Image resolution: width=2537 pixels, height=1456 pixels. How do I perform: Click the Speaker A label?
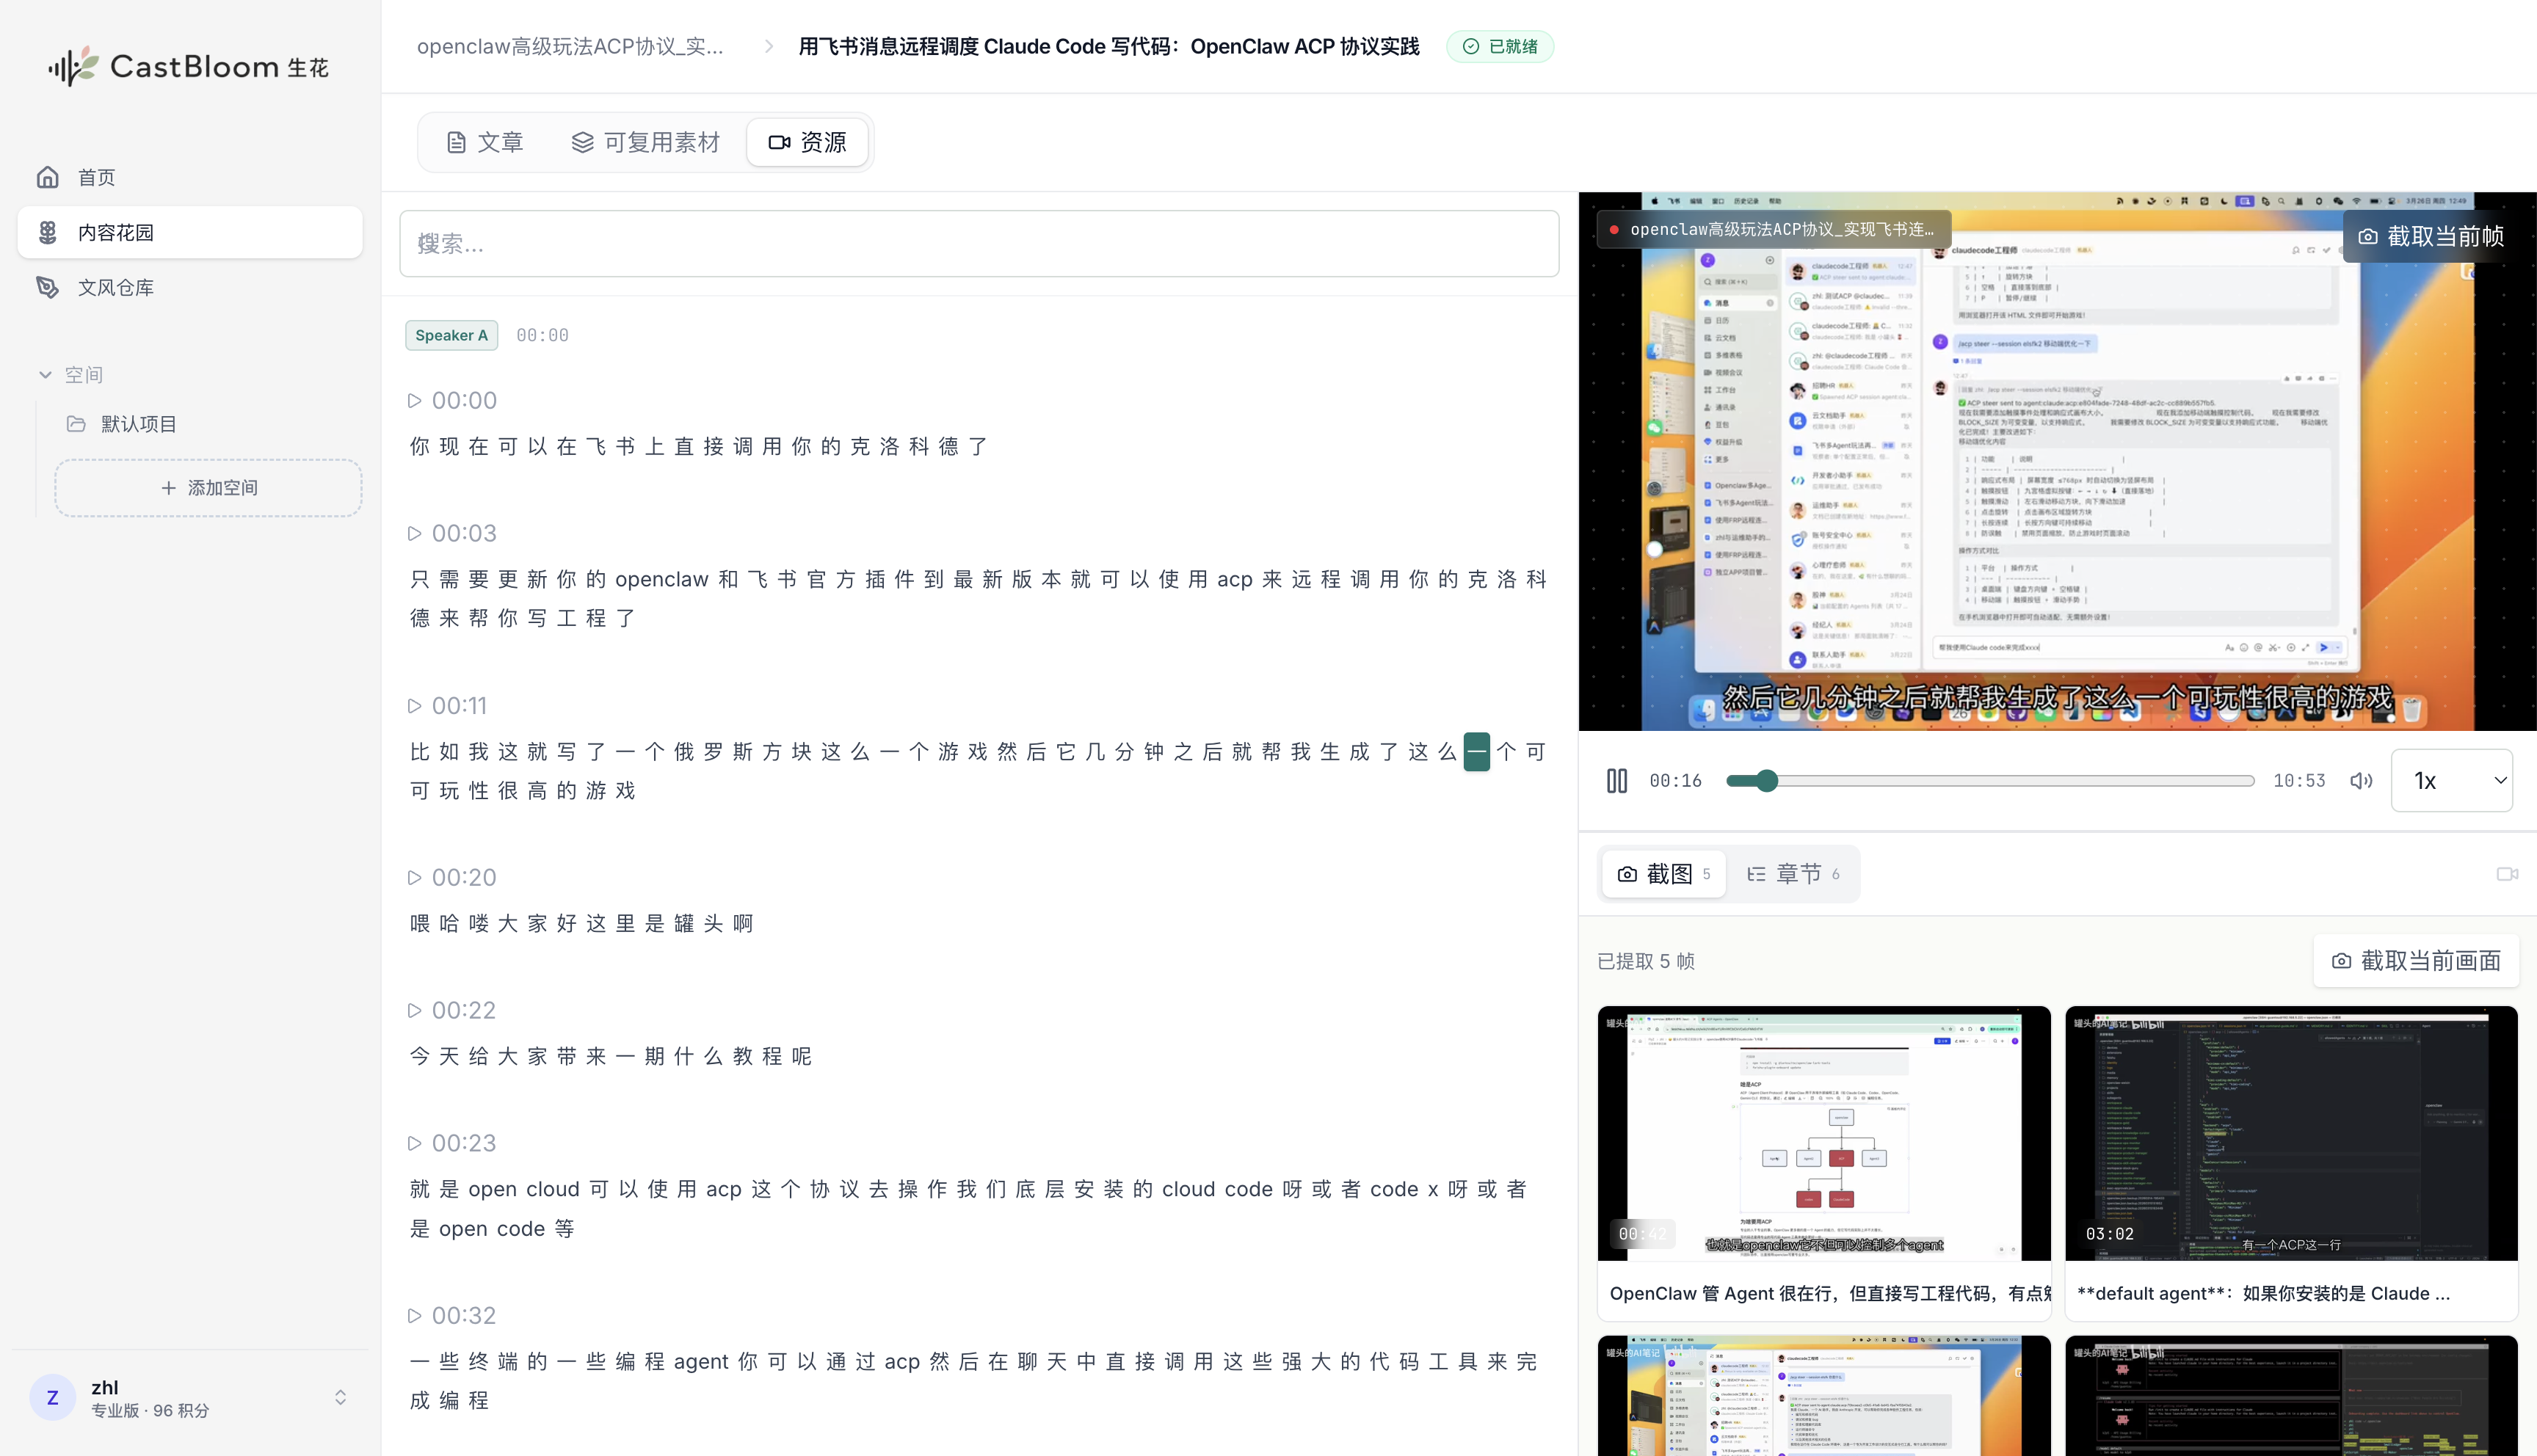pyautogui.click(x=451, y=335)
